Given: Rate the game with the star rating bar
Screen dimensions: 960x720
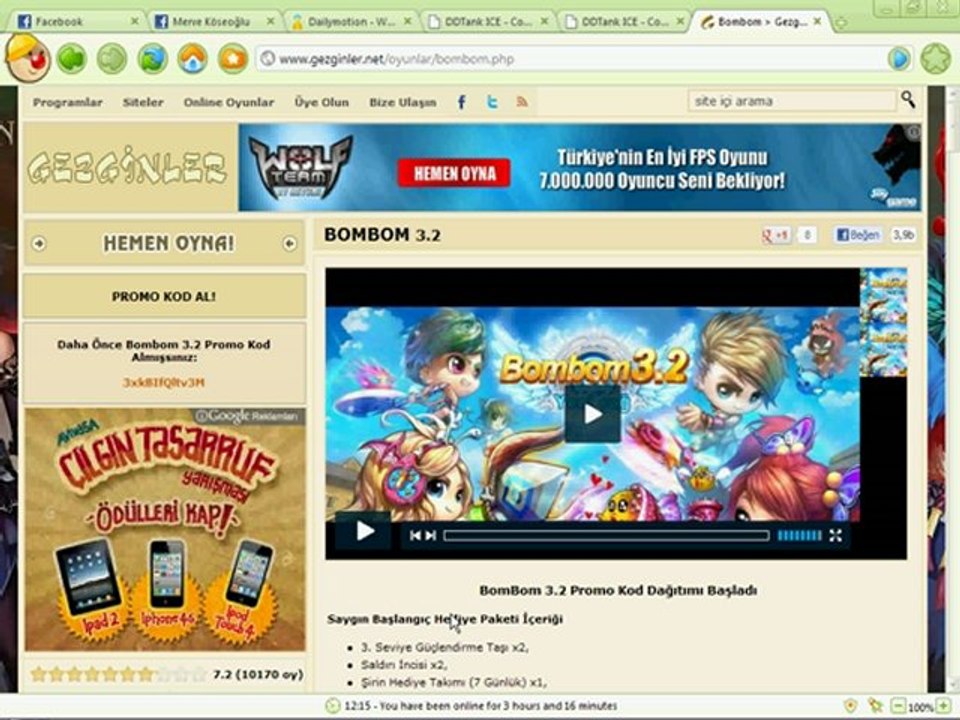Looking at the screenshot, I should coord(118,675).
